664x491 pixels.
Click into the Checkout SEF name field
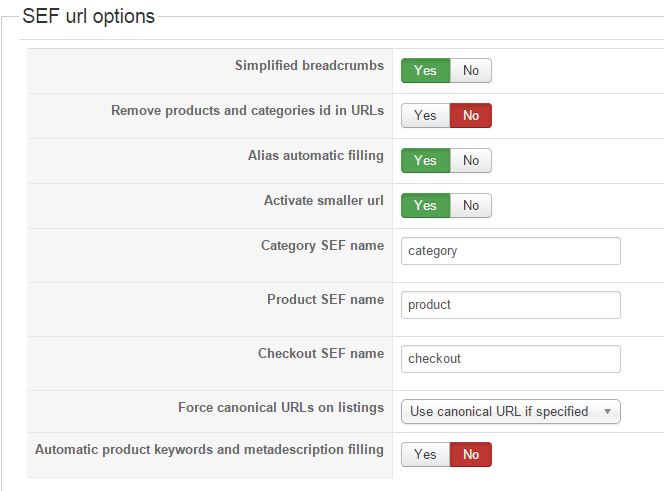coord(510,359)
